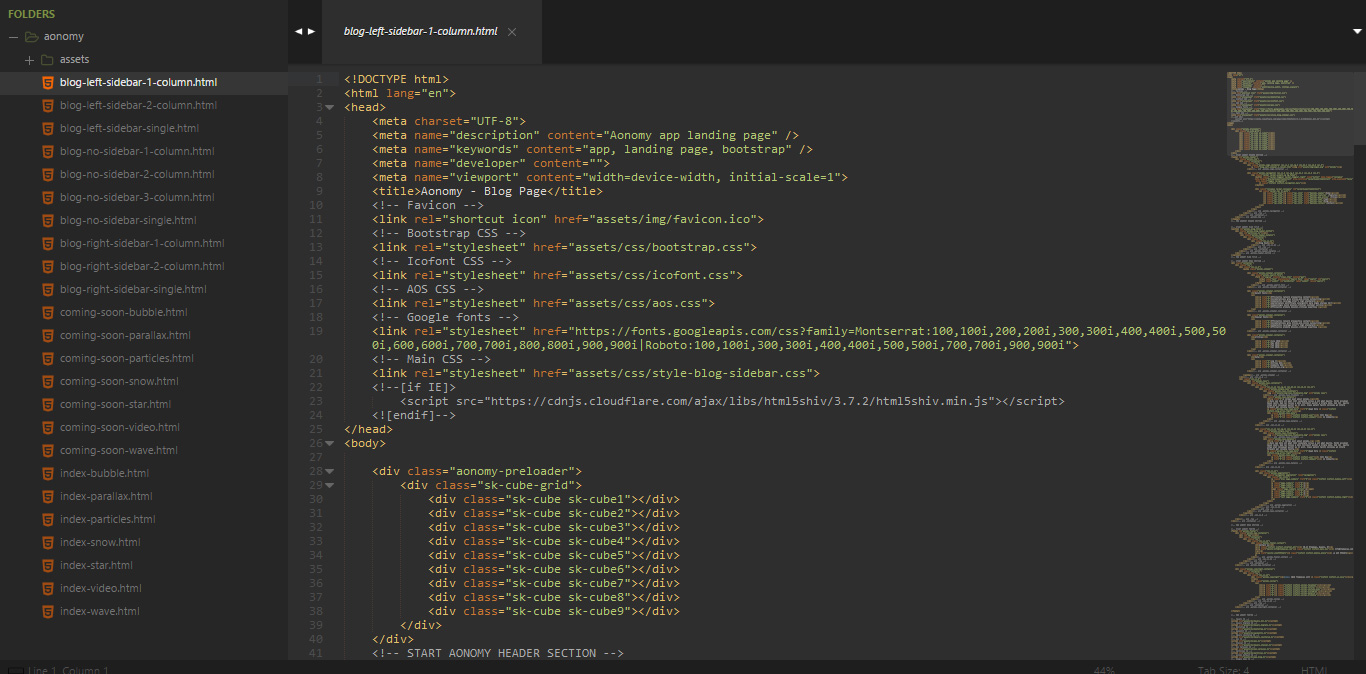Click HTML5 icon of blog-left-sidebar-2-column.html
The height and width of the screenshot is (674, 1366).
click(47, 105)
